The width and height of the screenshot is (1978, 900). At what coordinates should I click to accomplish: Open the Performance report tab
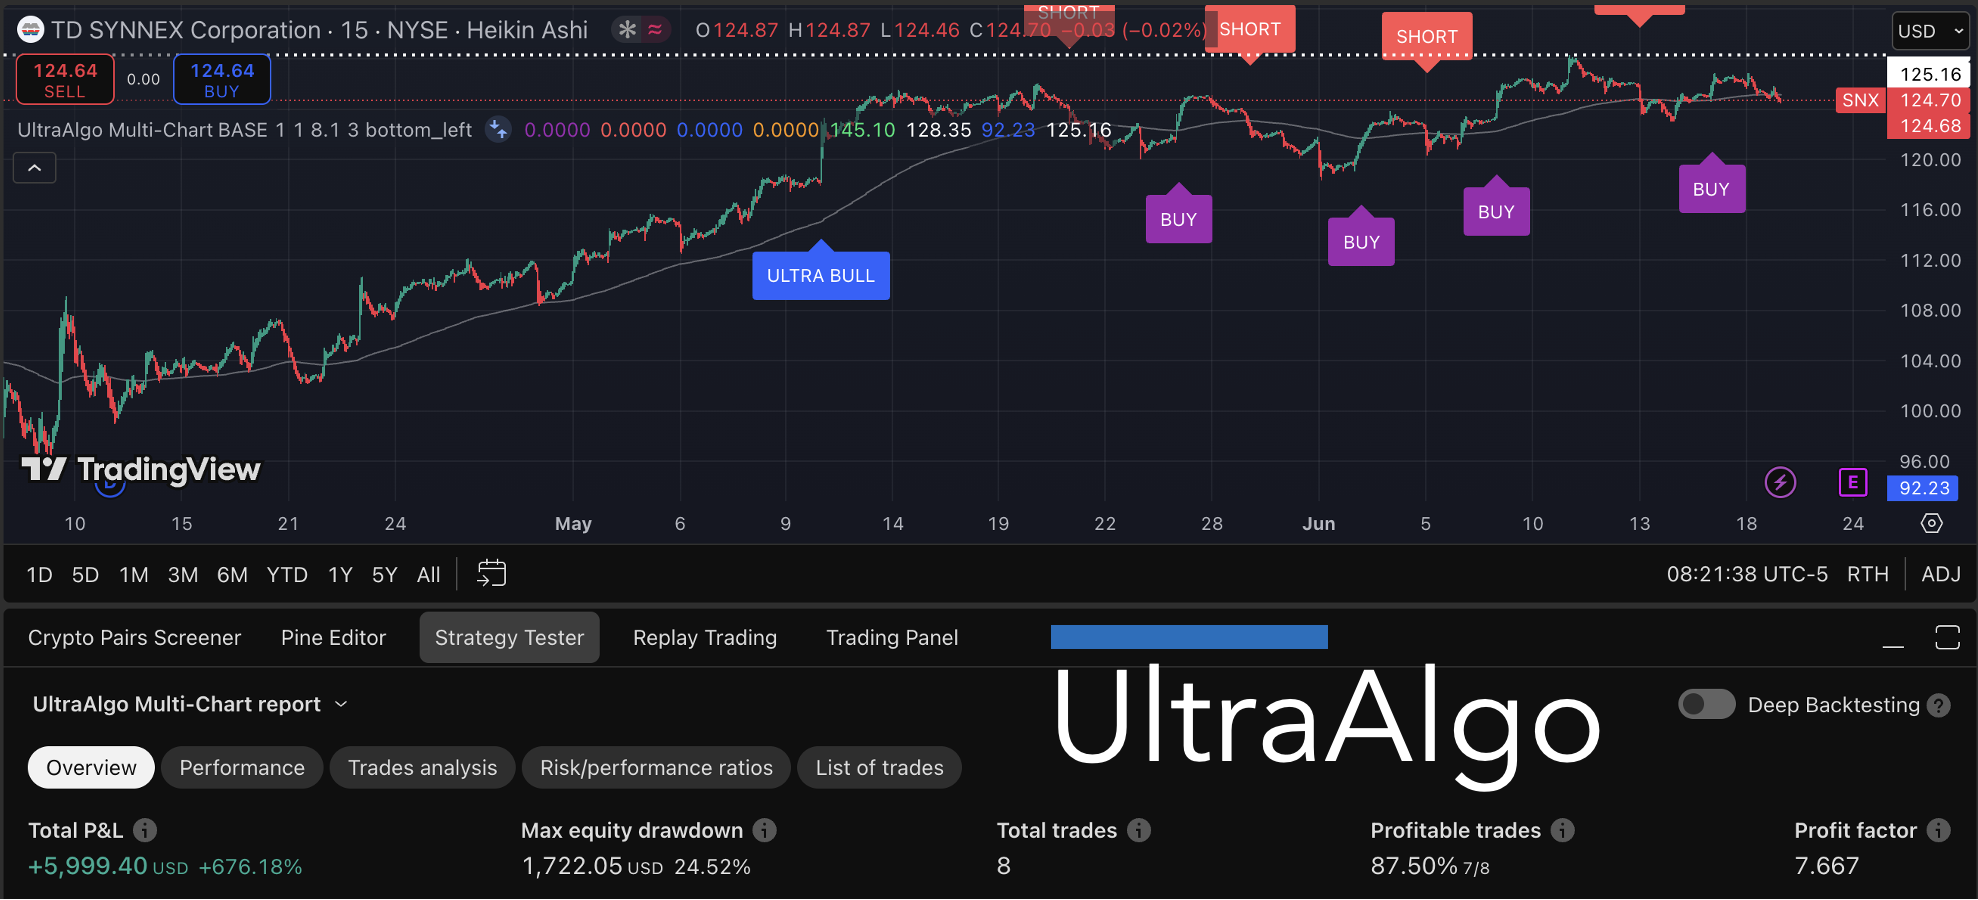242,768
